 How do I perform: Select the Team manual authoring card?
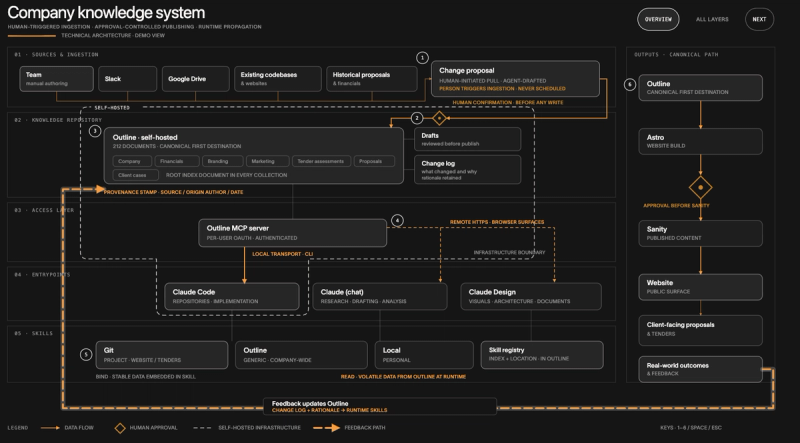[x=57, y=79]
